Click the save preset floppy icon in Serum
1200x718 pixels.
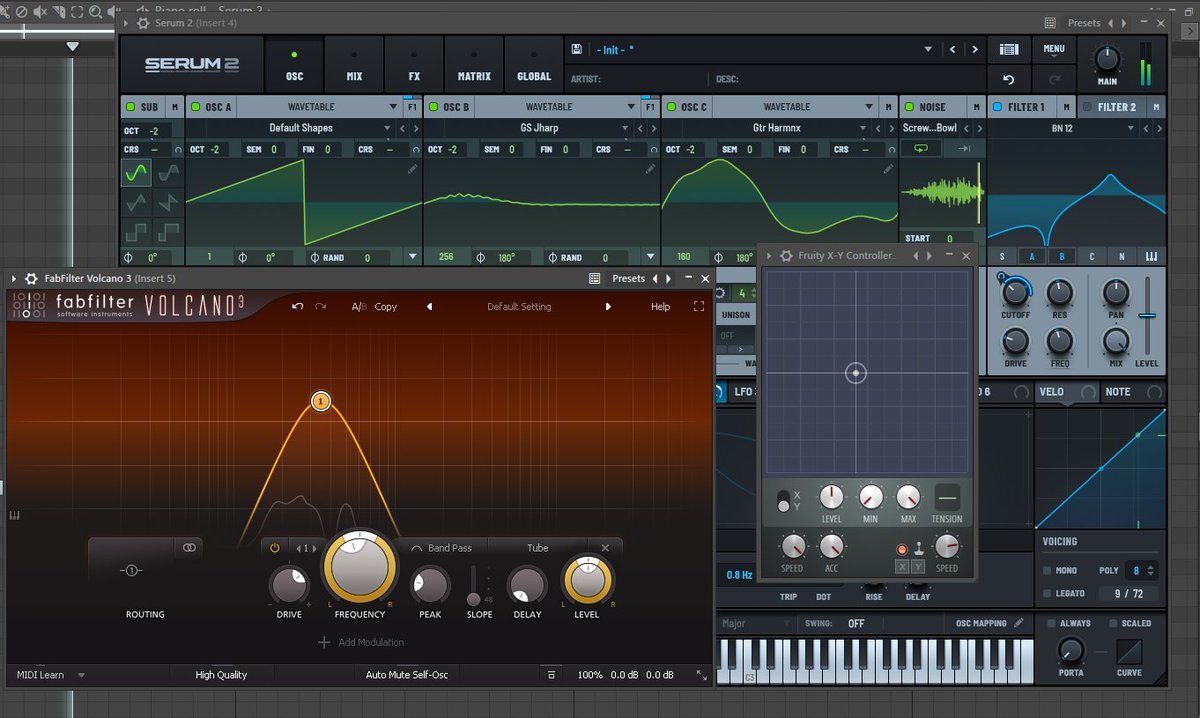(x=577, y=49)
